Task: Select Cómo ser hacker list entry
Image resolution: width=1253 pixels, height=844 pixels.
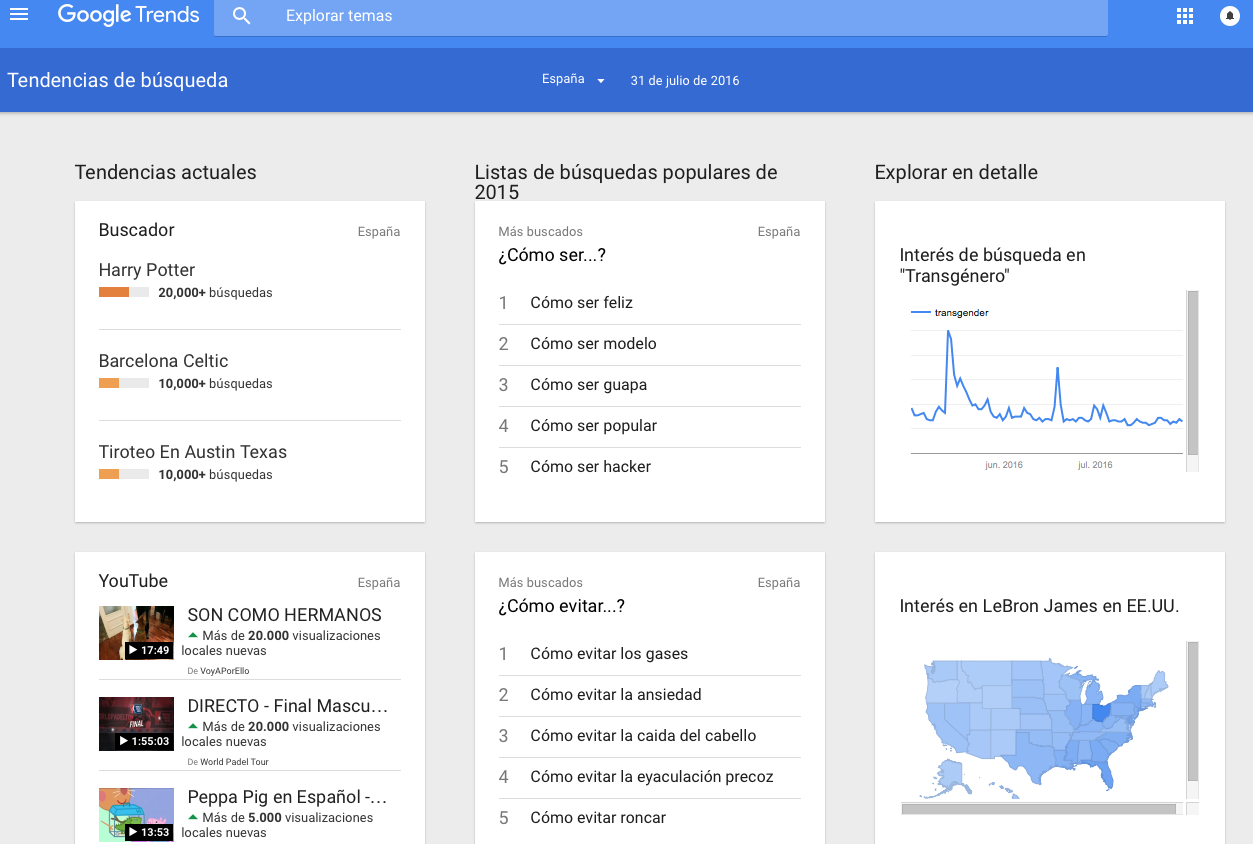Action: (x=590, y=467)
